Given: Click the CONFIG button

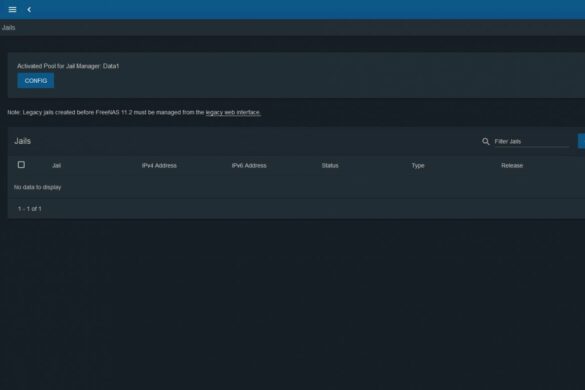Looking at the screenshot, I should (35, 81).
